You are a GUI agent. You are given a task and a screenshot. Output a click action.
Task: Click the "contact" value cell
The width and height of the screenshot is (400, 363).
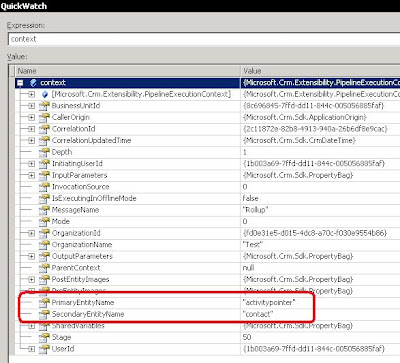tap(258, 314)
